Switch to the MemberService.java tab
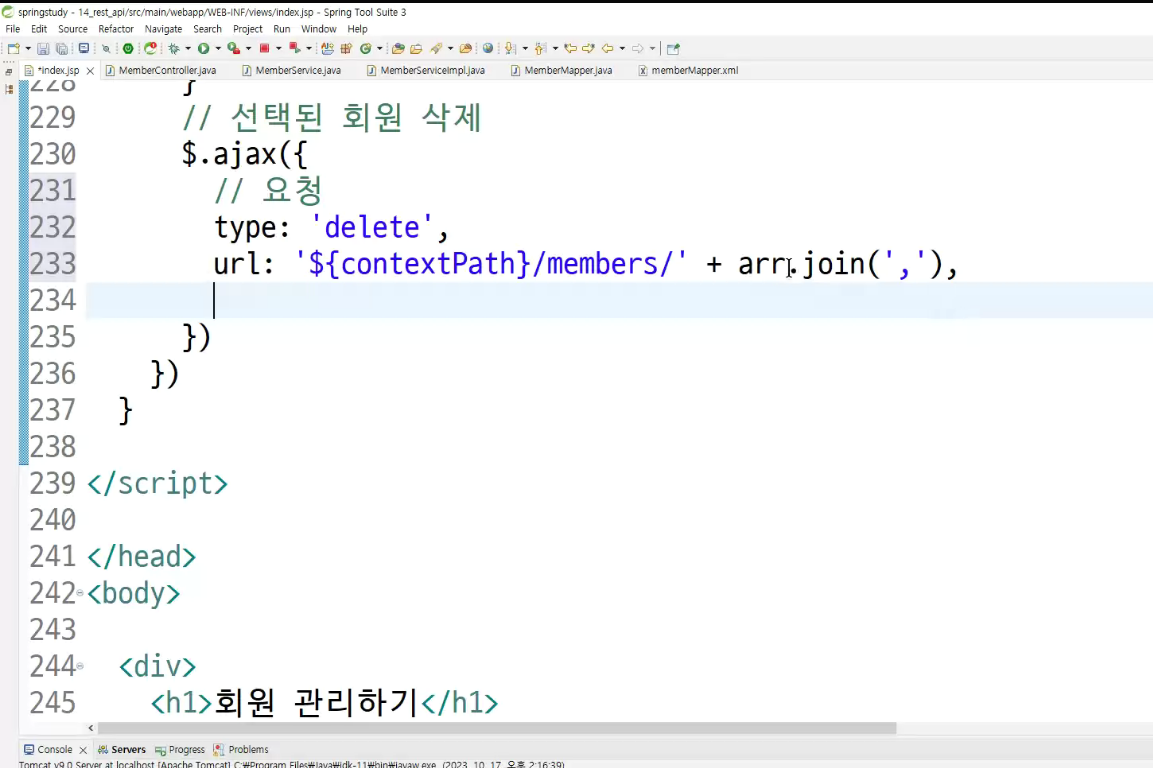This screenshot has width=1153, height=768. (x=292, y=71)
